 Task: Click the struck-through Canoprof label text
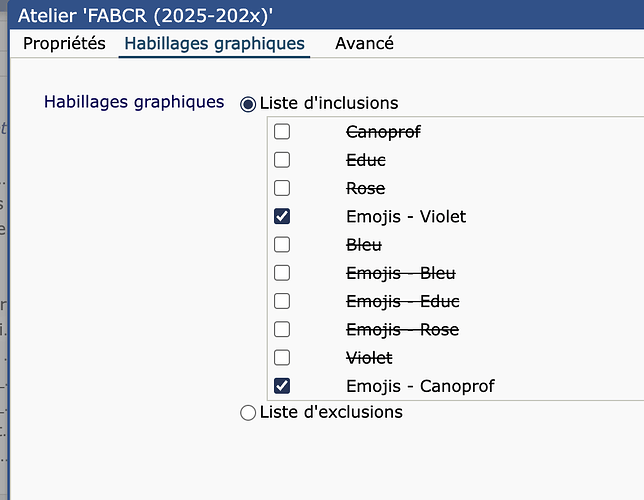click(x=383, y=132)
